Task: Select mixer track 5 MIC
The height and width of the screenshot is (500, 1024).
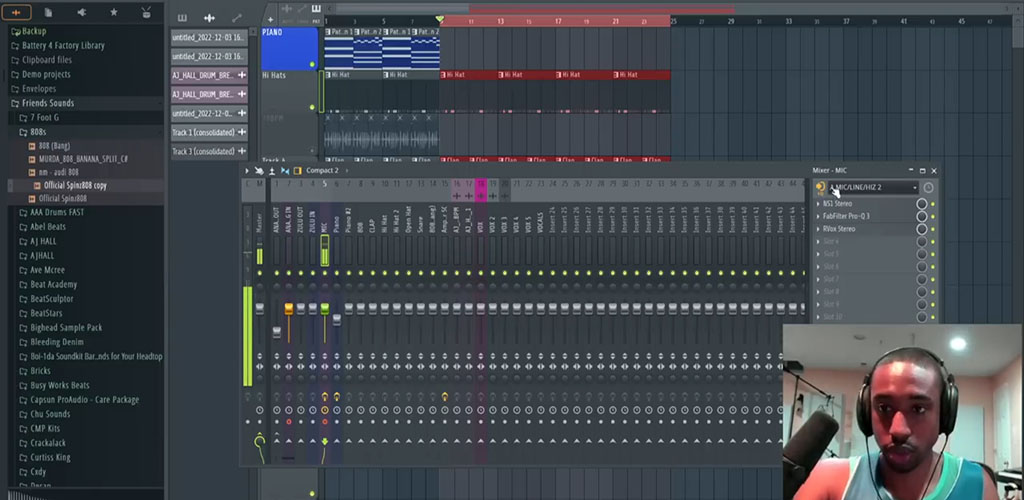Action: 325,225
